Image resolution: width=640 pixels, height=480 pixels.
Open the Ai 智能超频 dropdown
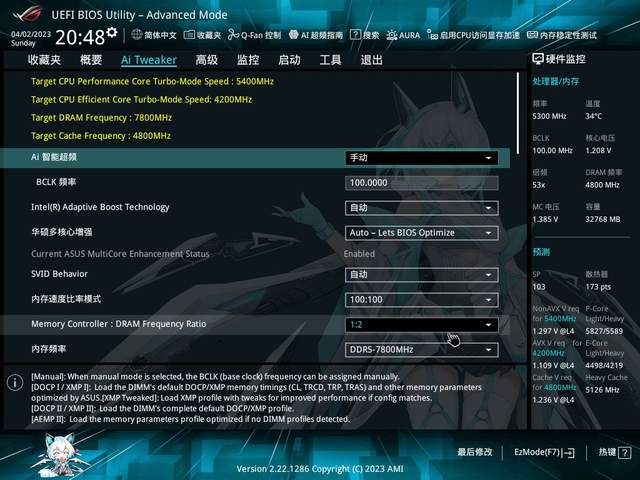422,158
